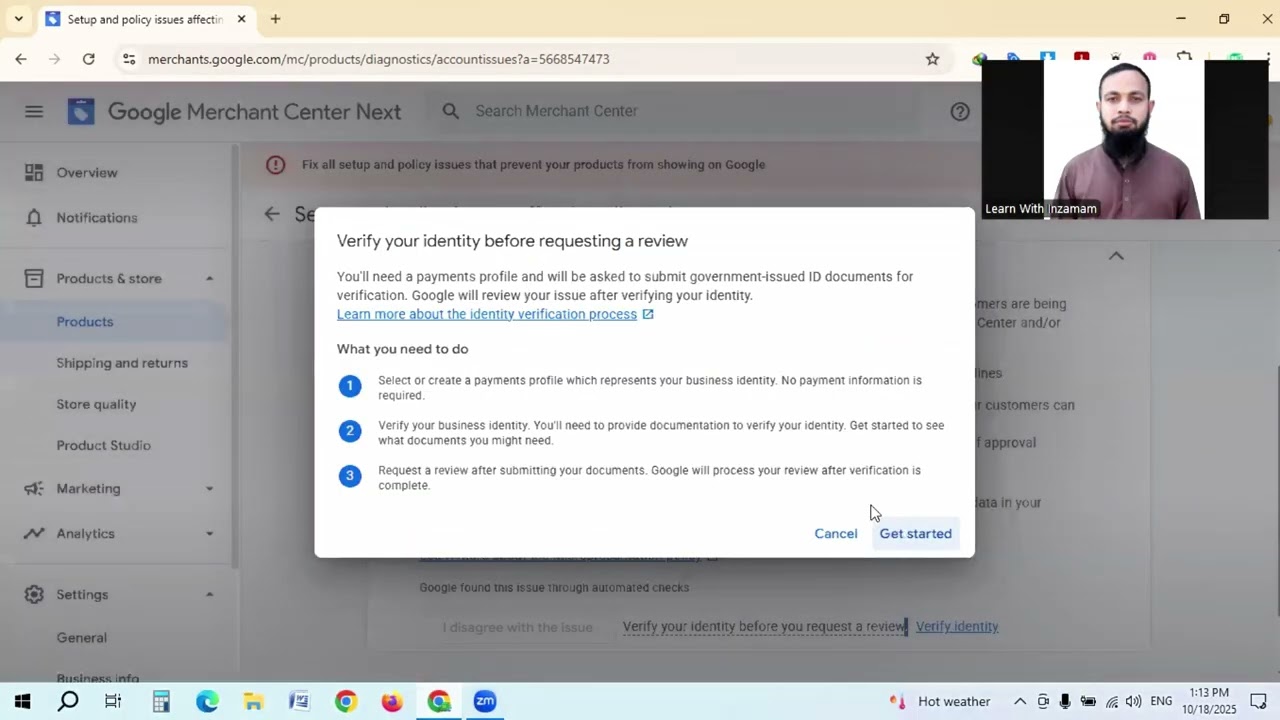Image resolution: width=1280 pixels, height=720 pixels.
Task: Go back with browser back arrow
Action: 21,59
